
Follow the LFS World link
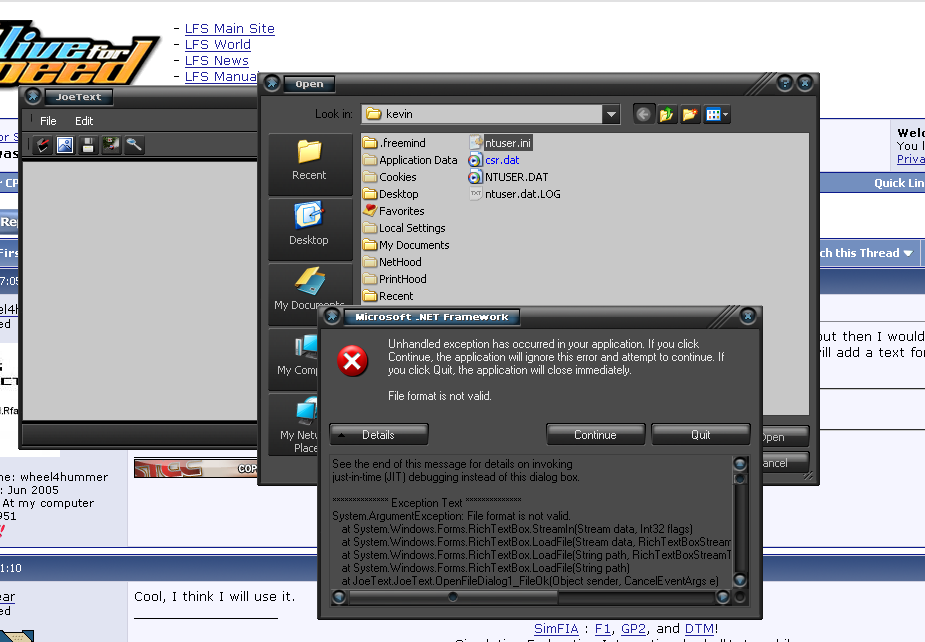[218, 45]
